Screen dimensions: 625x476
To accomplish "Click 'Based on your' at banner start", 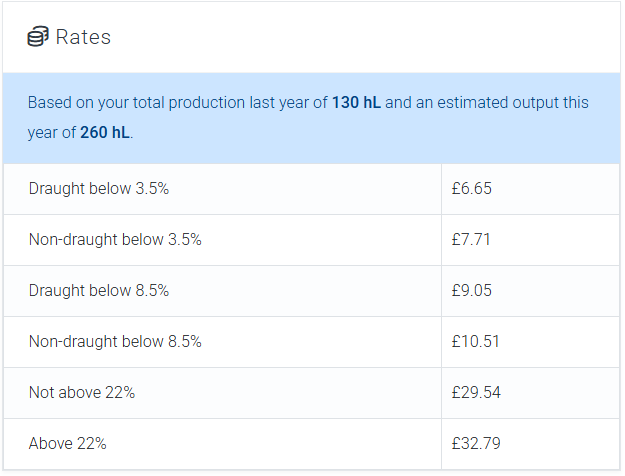I will click(x=73, y=103).
